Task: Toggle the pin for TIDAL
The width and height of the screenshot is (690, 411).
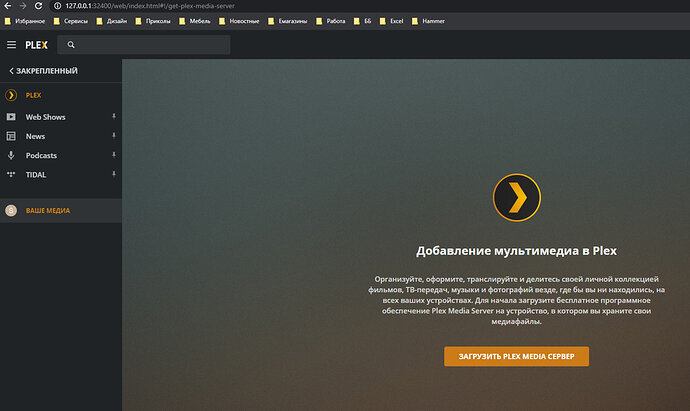Action: 114,174
